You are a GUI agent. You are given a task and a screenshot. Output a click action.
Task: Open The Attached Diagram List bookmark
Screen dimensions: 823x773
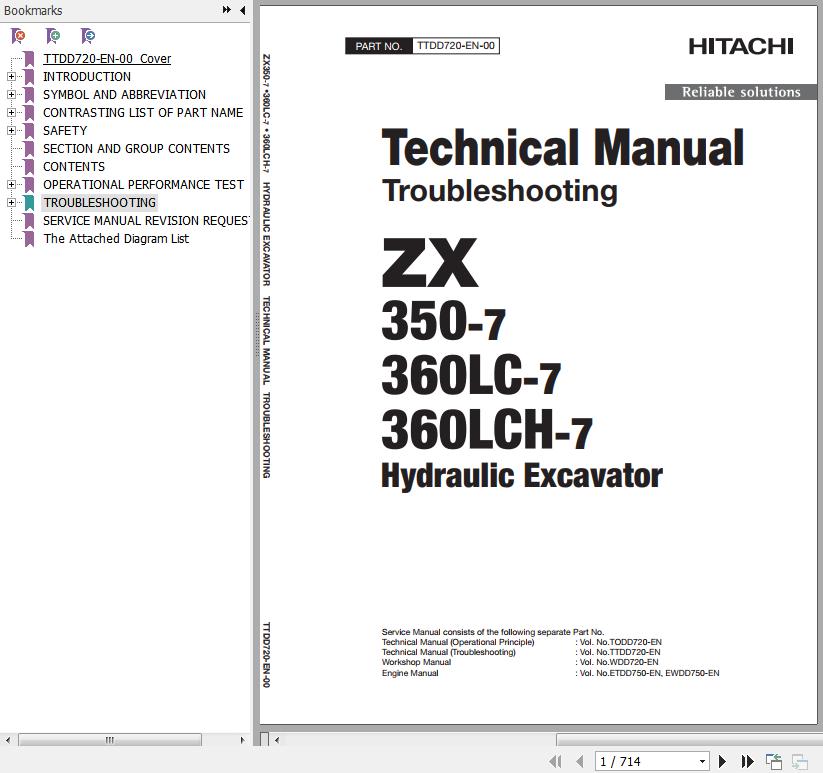115,239
